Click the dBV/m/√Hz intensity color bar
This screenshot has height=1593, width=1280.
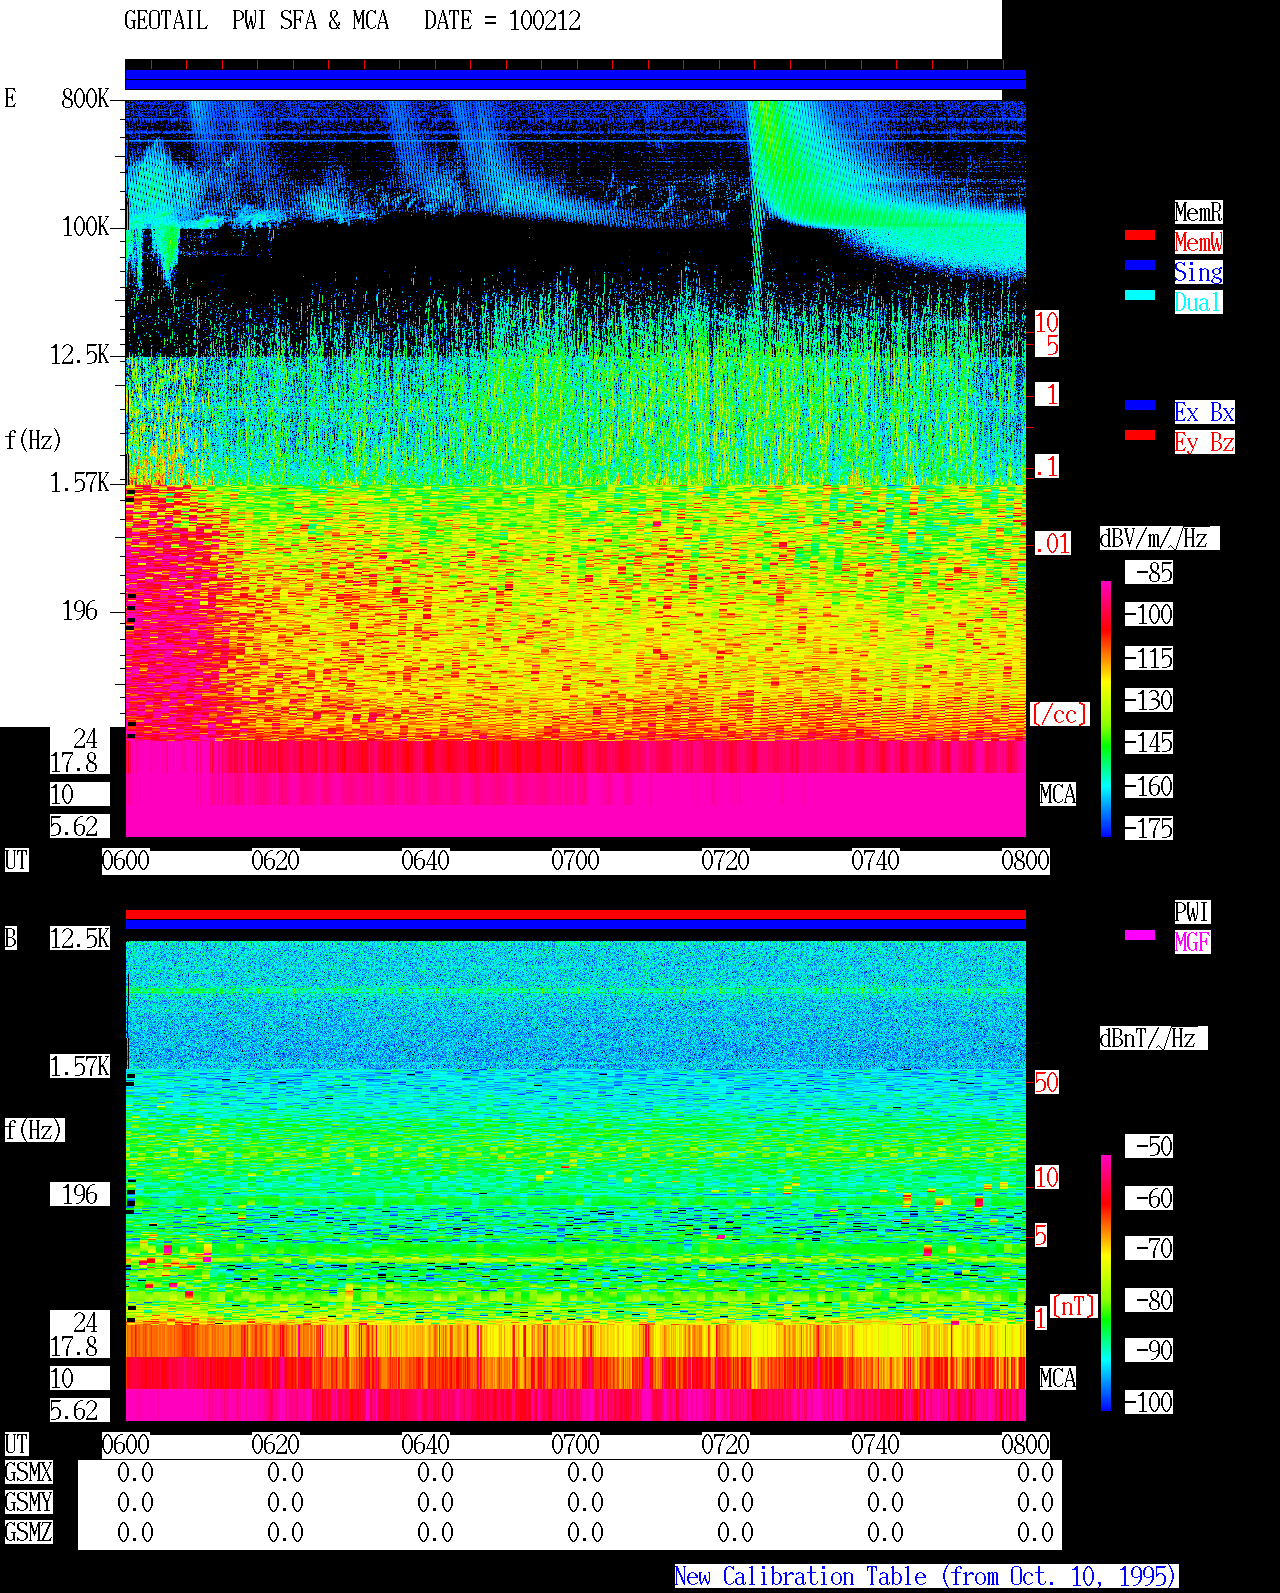1106,708
